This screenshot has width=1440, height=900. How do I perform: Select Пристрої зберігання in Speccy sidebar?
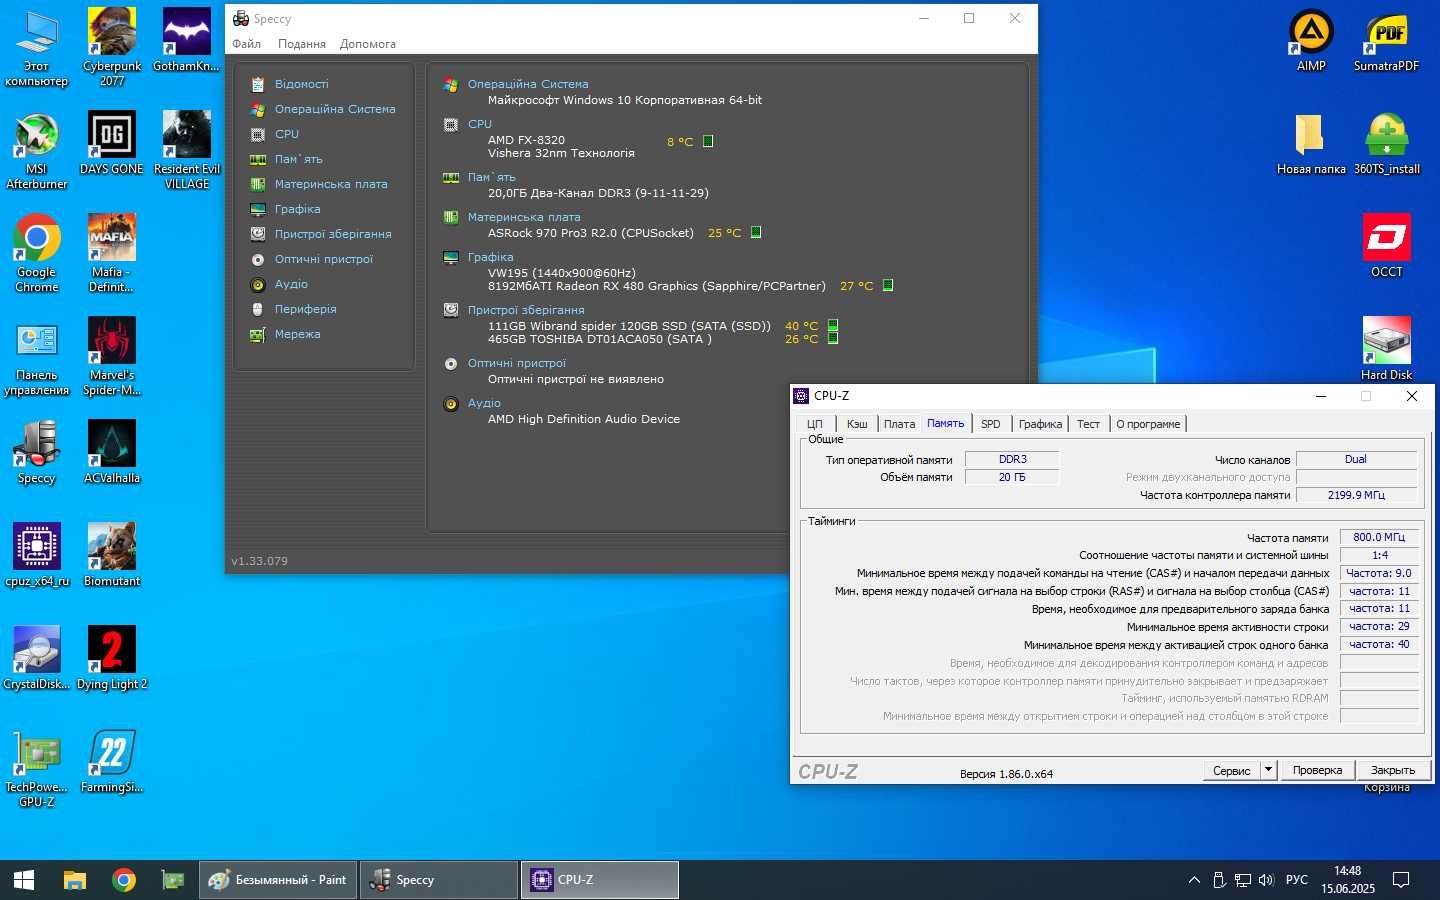click(333, 234)
